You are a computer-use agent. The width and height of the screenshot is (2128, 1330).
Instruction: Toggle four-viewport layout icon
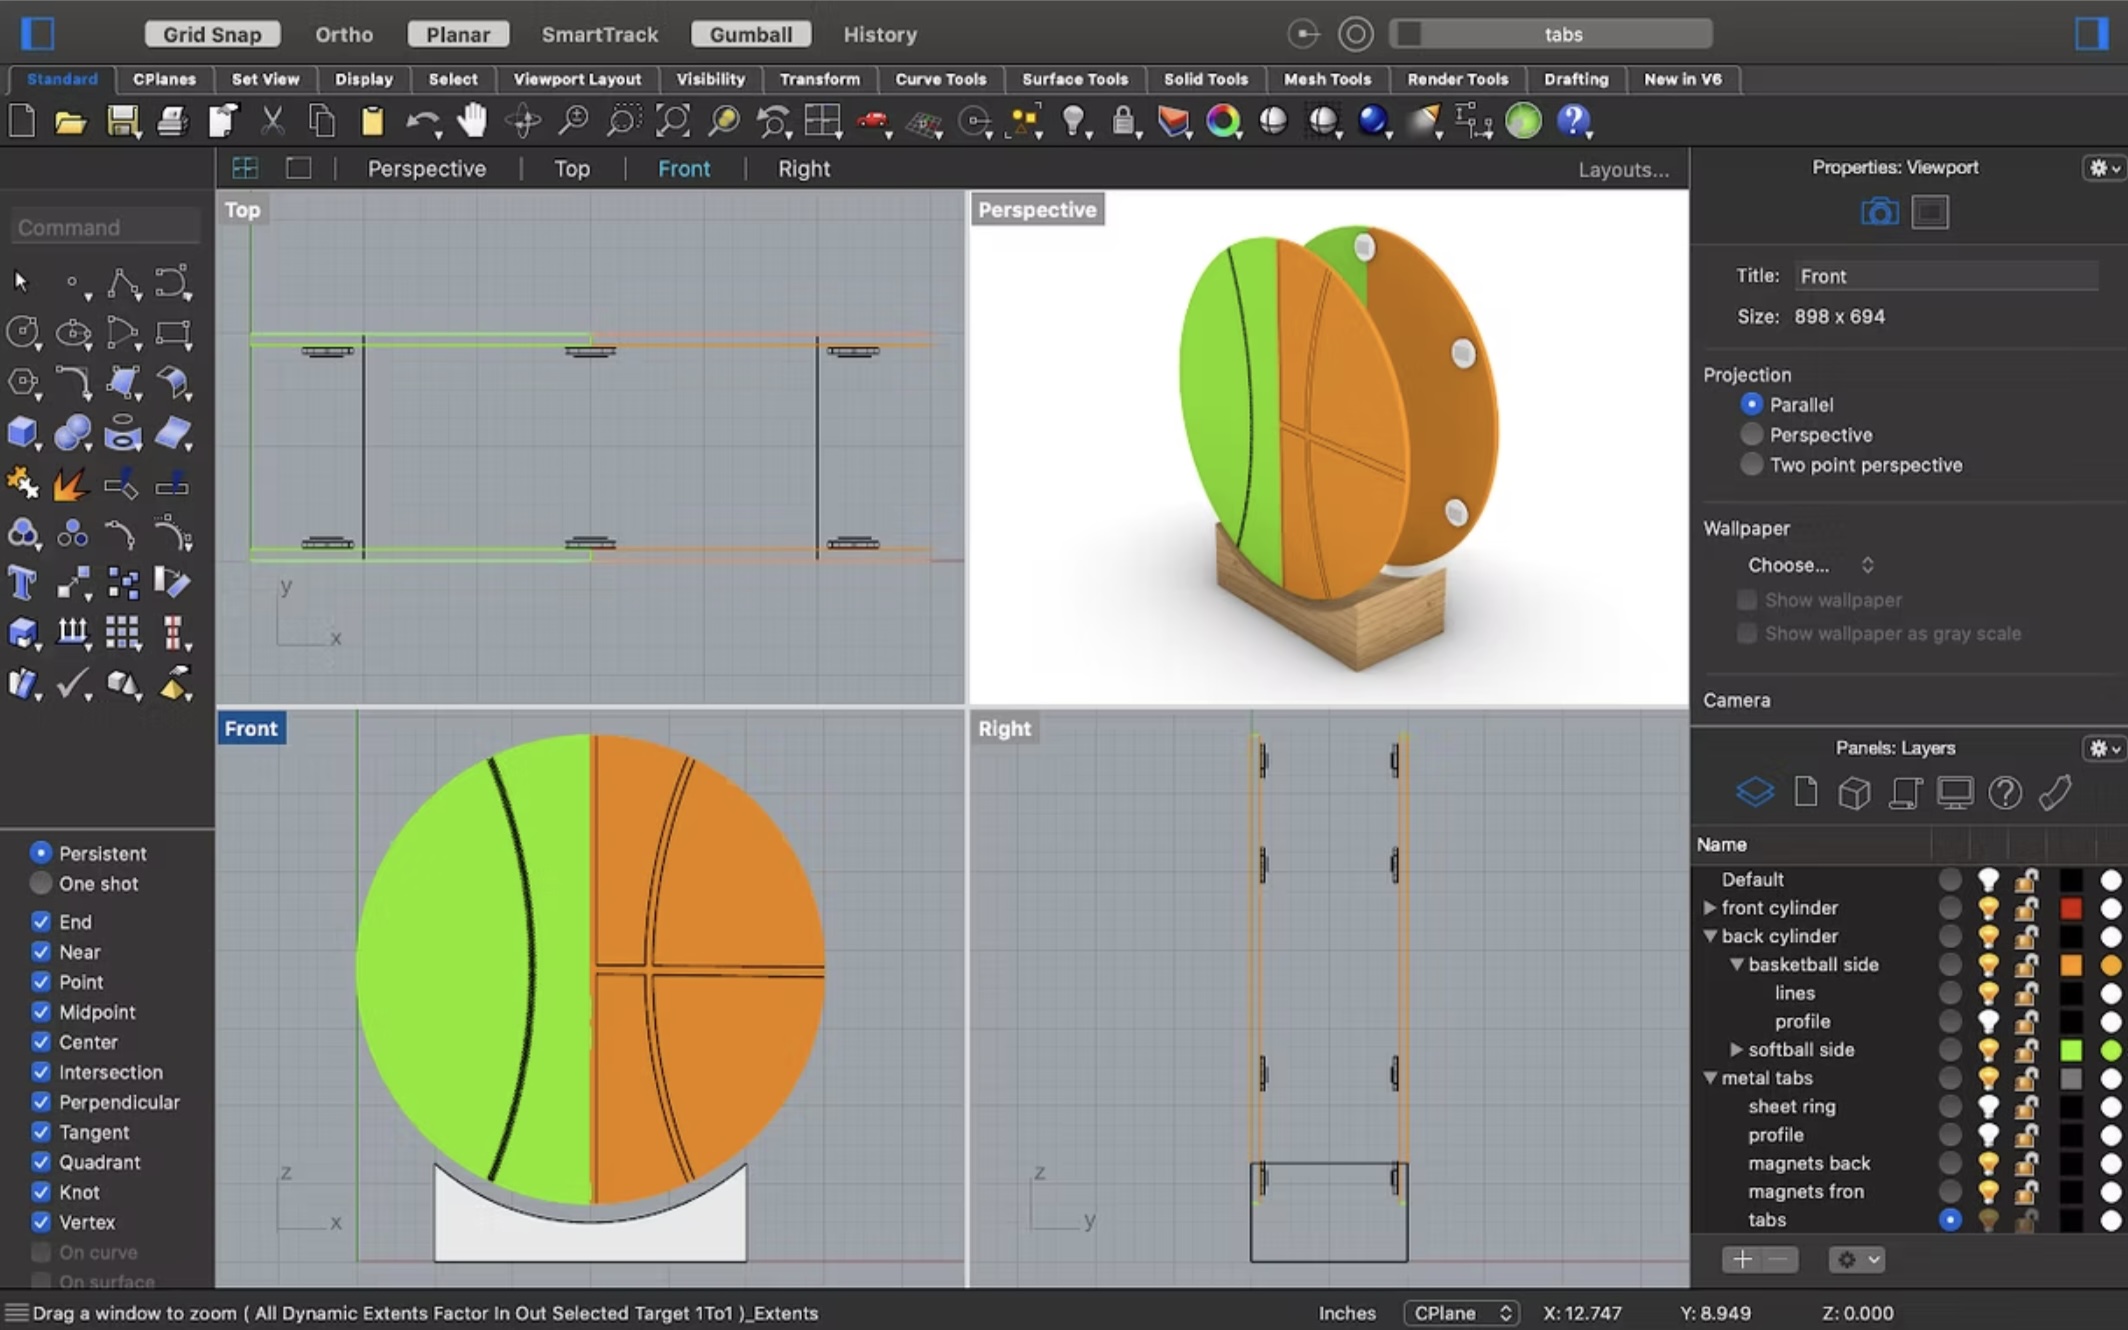click(x=245, y=168)
